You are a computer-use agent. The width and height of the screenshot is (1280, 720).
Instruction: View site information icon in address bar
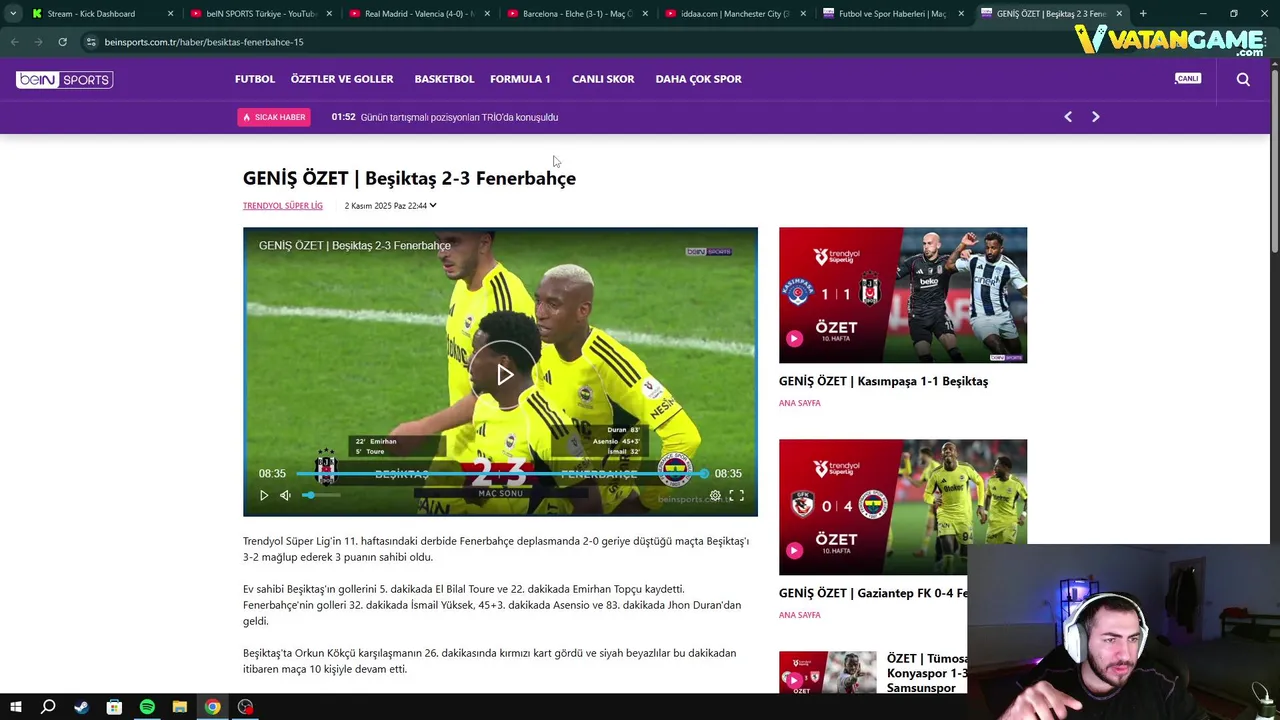(x=91, y=42)
